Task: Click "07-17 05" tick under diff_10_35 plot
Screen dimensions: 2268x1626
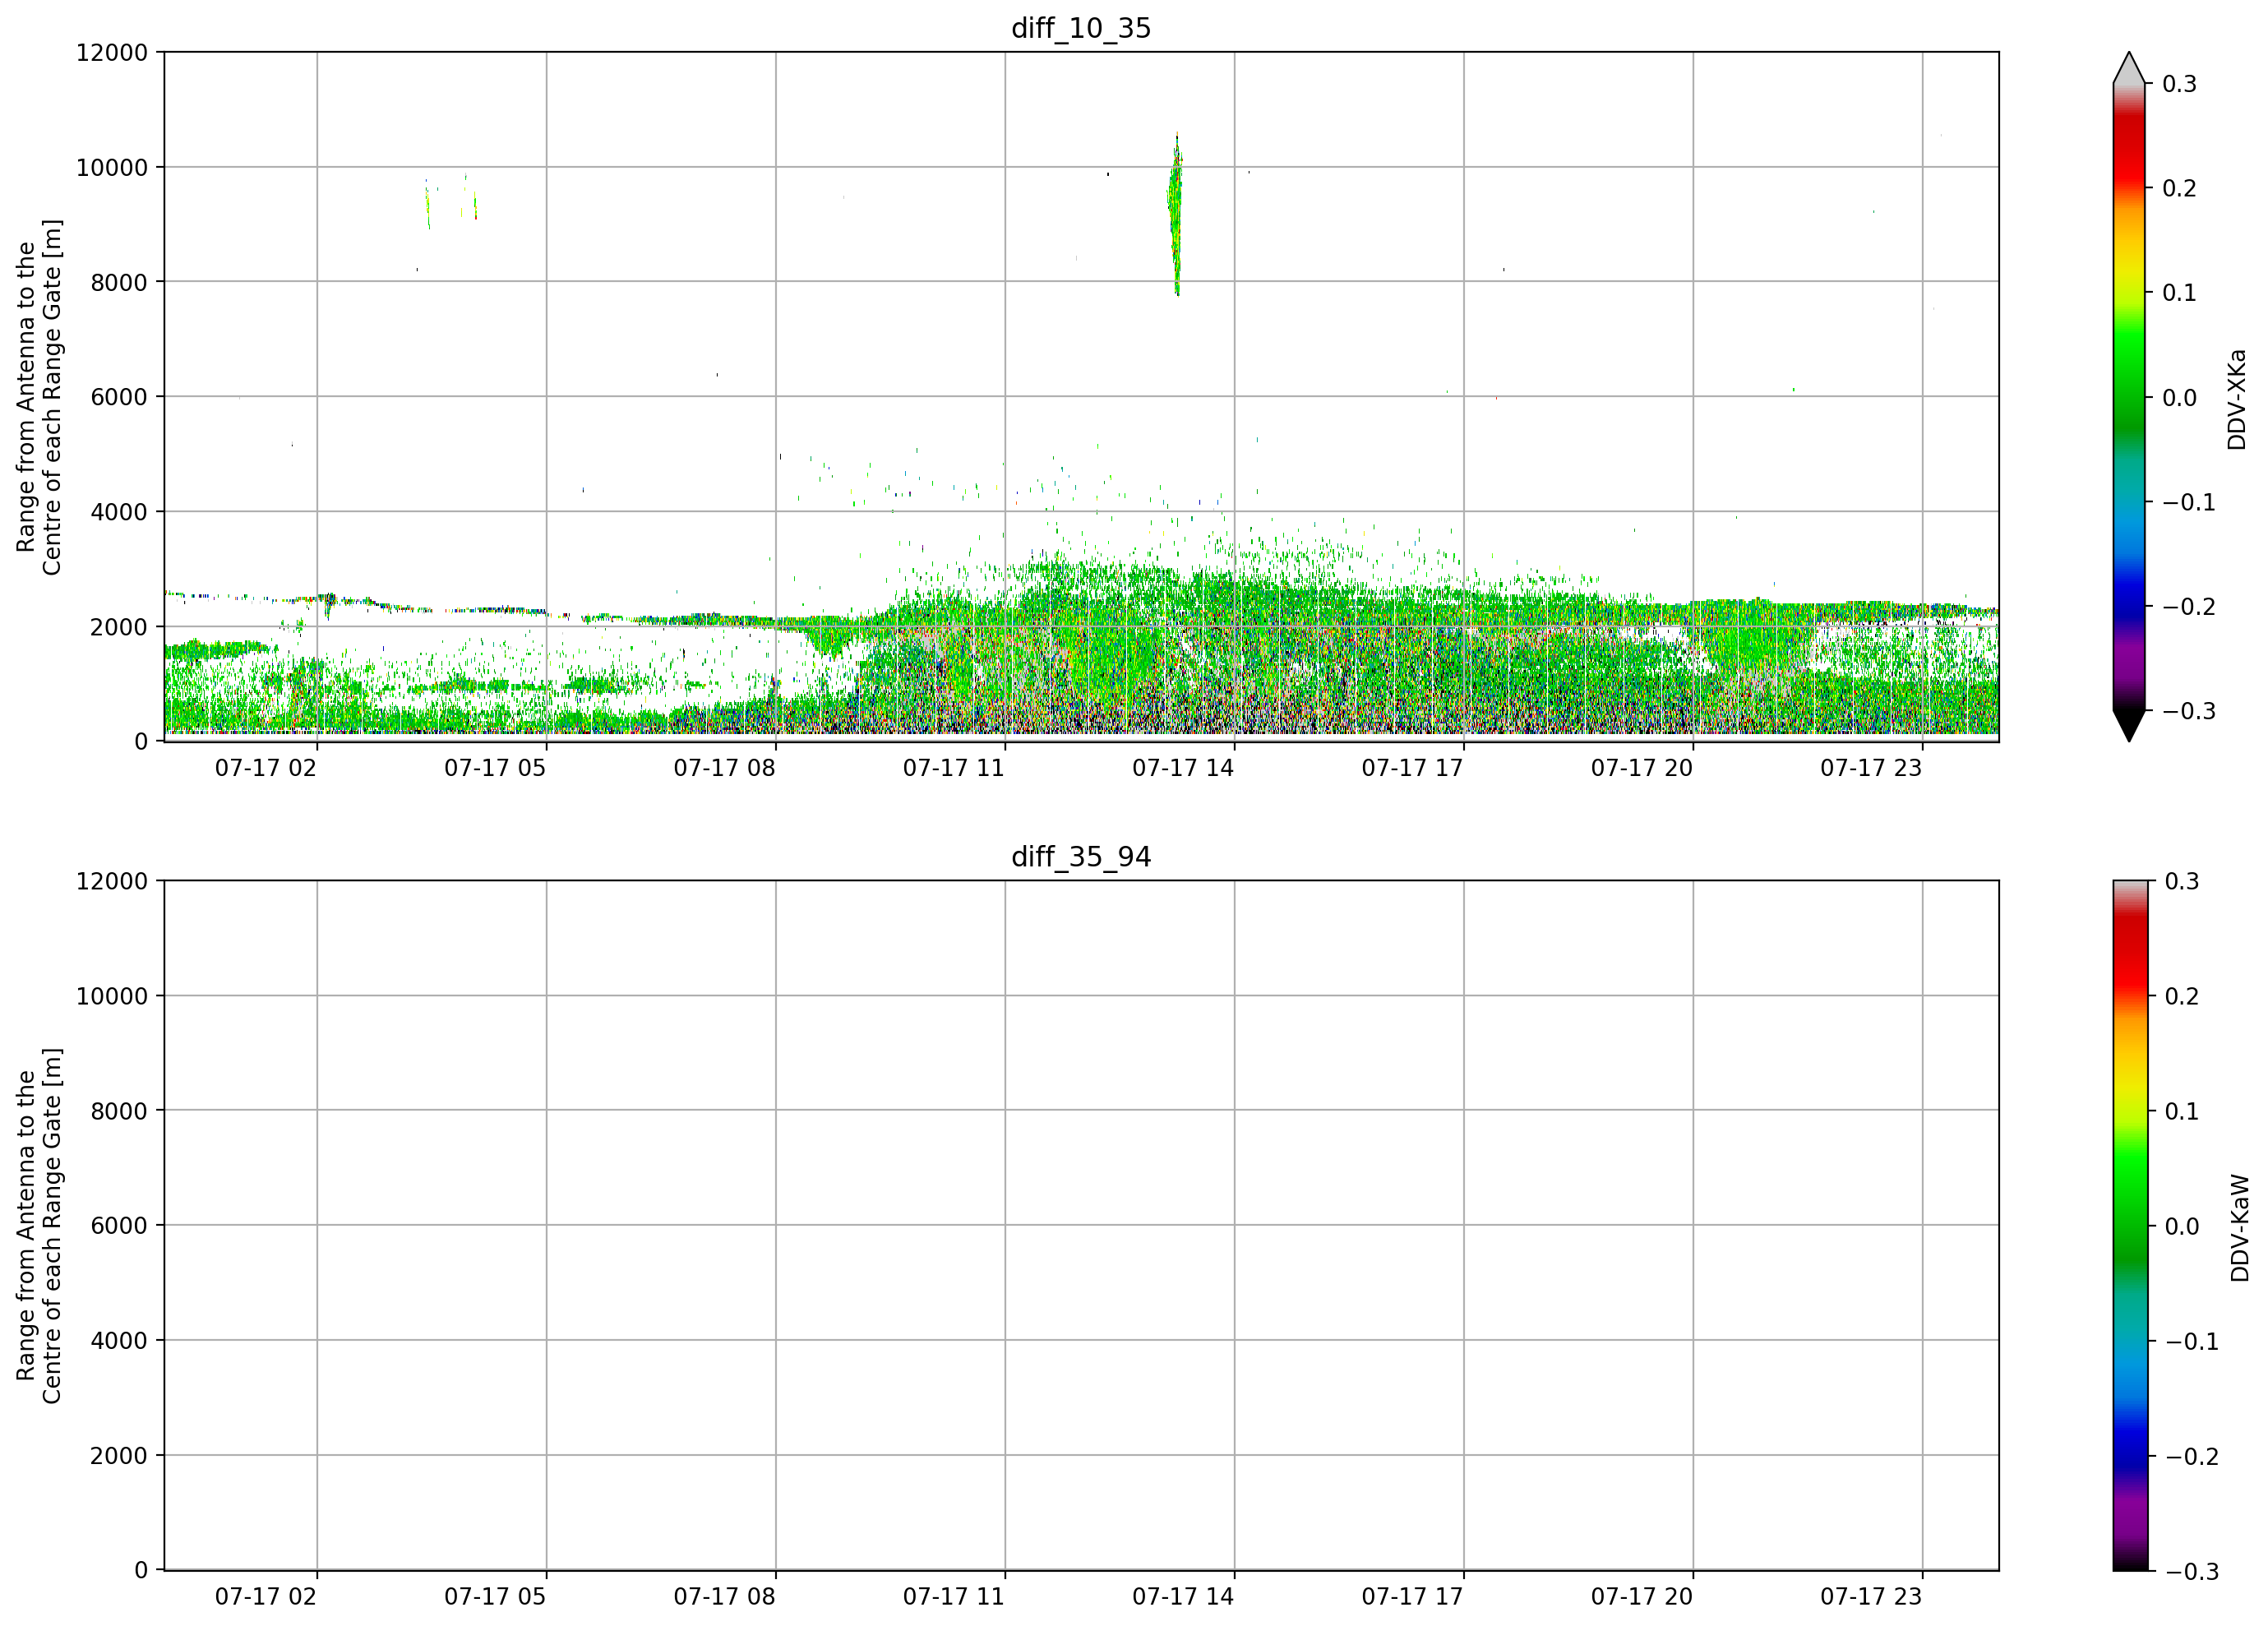Action: [495, 768]
